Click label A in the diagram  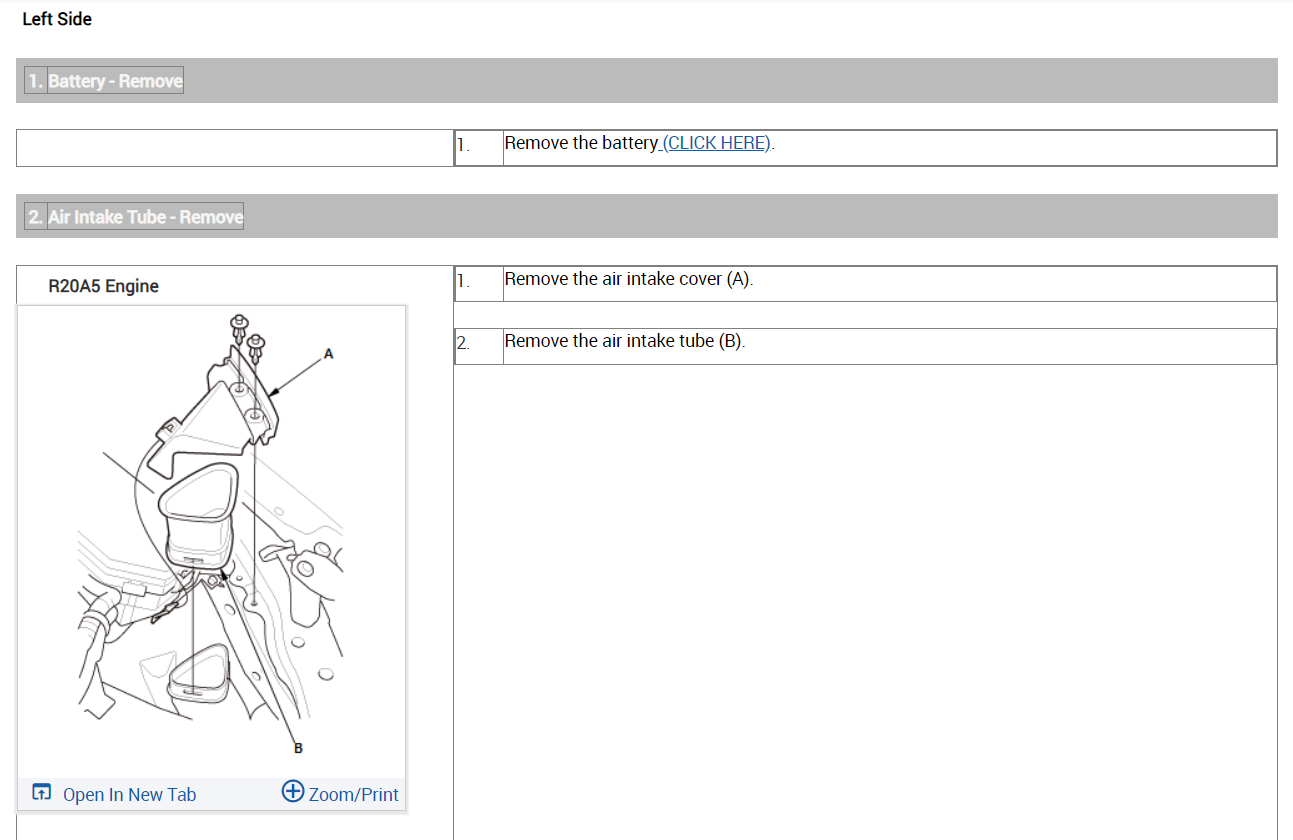(328, 354)
